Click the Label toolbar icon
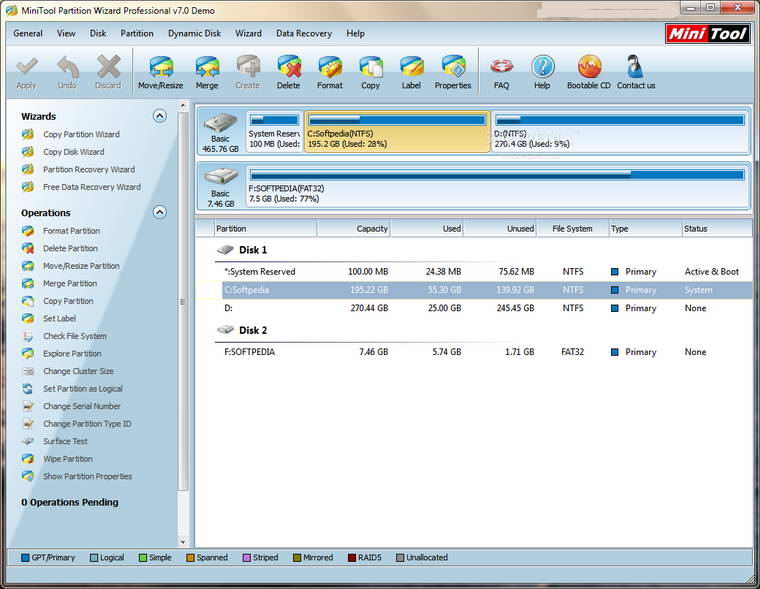Viewport: 760px width, 589px height. (x=411, y=73)
